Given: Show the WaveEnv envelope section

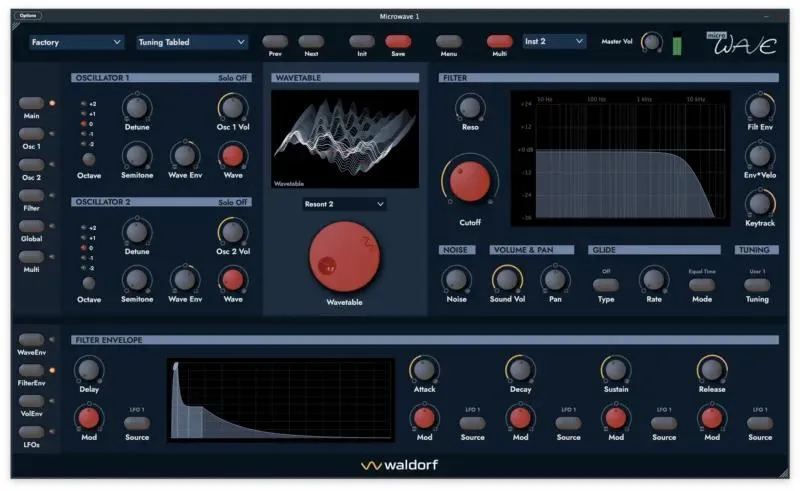Looking at the screenshot, I should coord(32,340).
